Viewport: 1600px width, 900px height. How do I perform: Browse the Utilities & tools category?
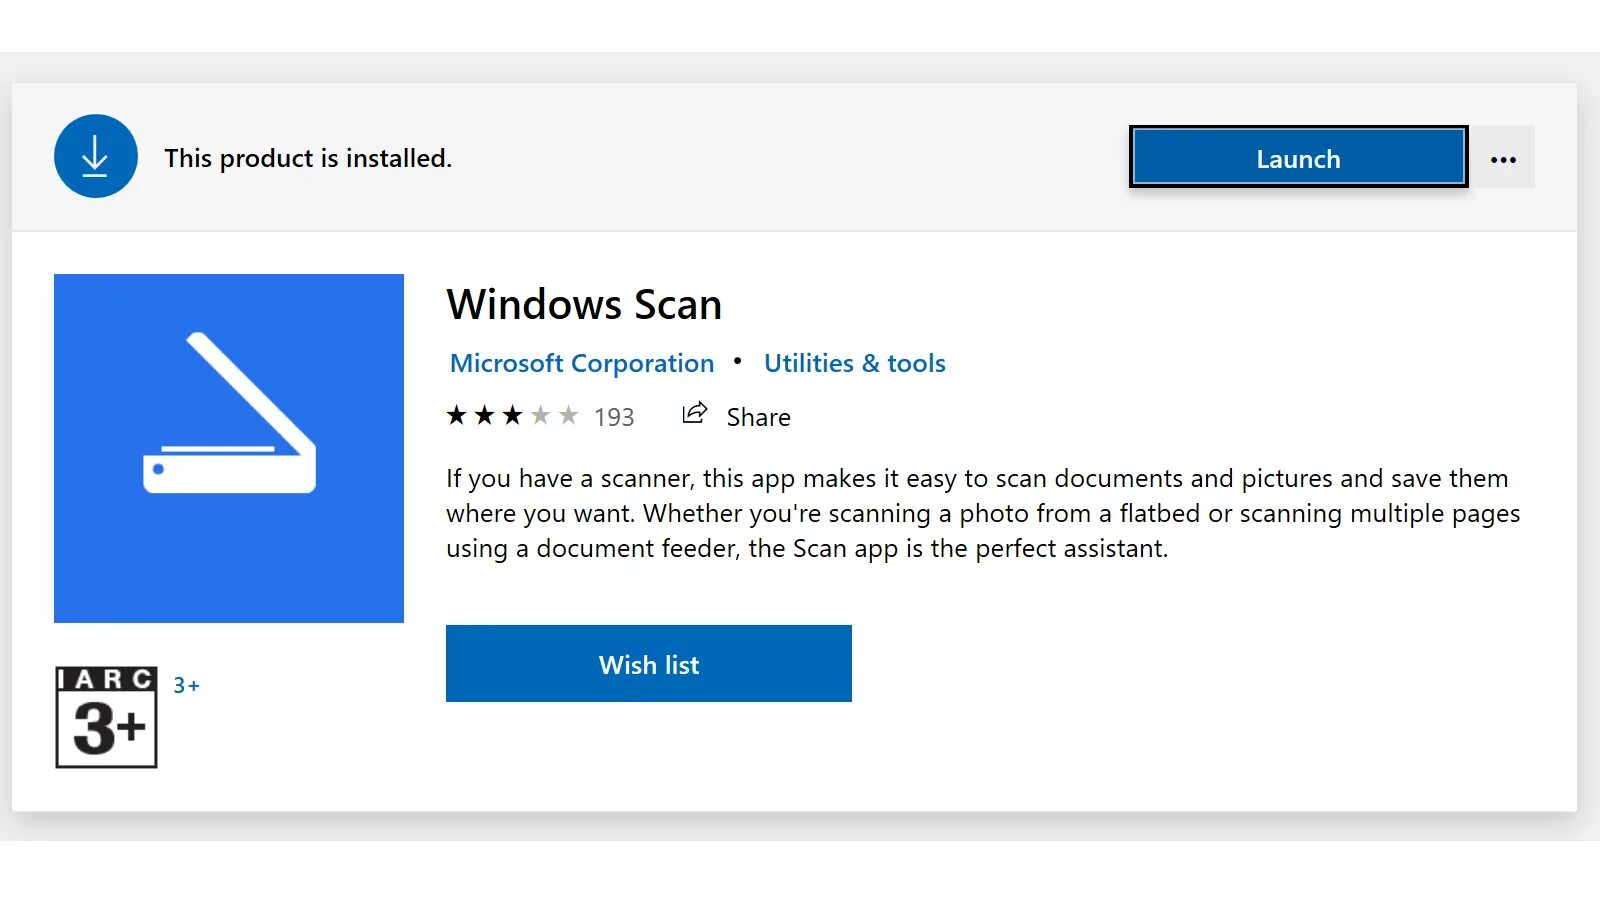pos(855,363)
